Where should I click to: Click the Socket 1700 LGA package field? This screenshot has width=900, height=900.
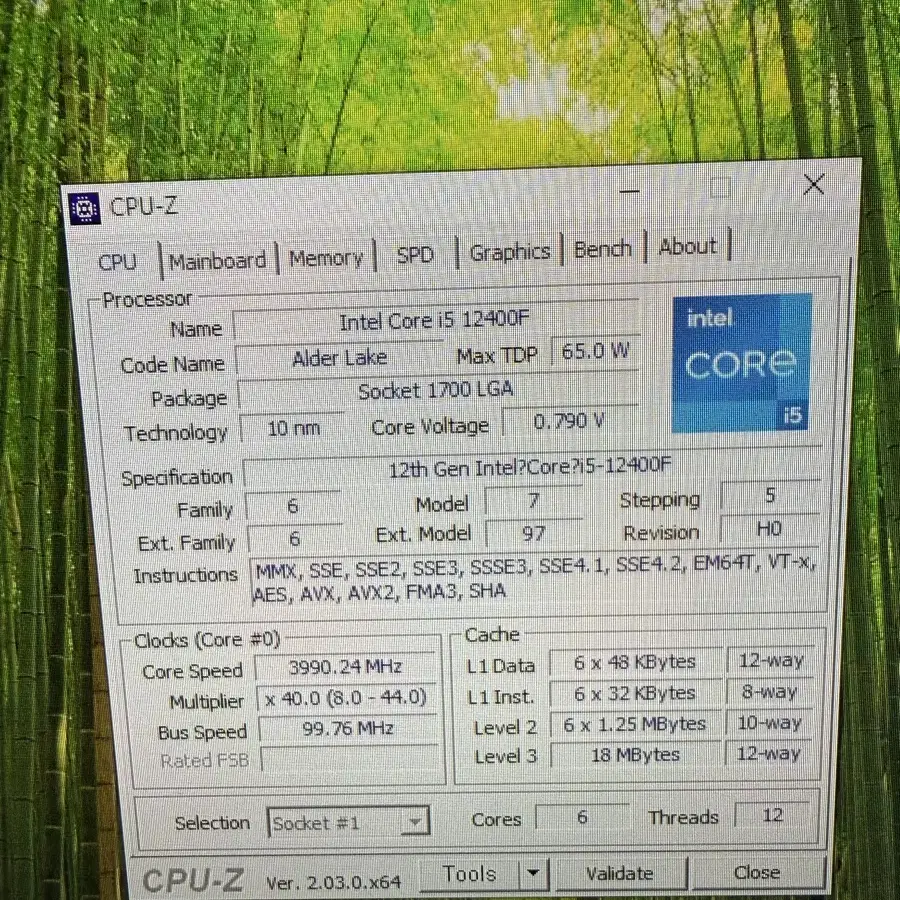pyautogui.click(x=436, y=390)
